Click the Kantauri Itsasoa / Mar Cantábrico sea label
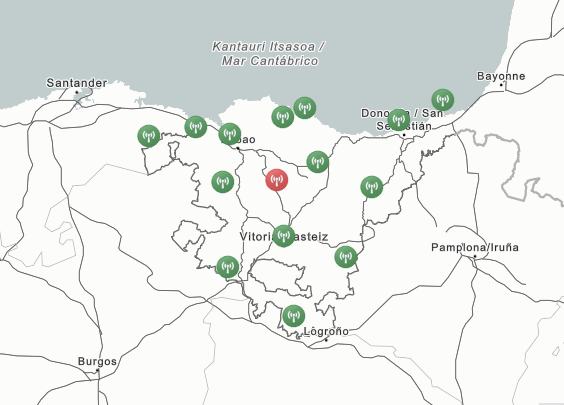564x405 pixels. coord(269,54)
